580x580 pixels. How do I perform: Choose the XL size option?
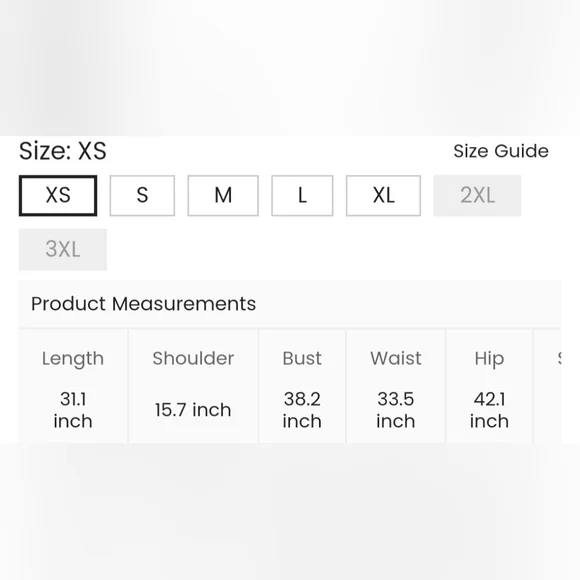(383, 195)
